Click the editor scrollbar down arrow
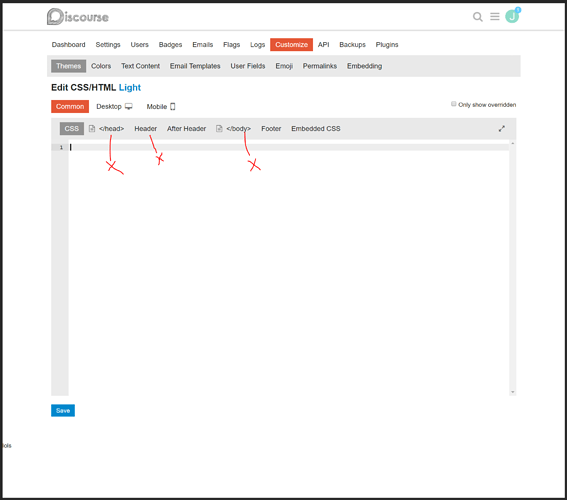The width and height of the screenshot is (567, 500). [512, 392]
